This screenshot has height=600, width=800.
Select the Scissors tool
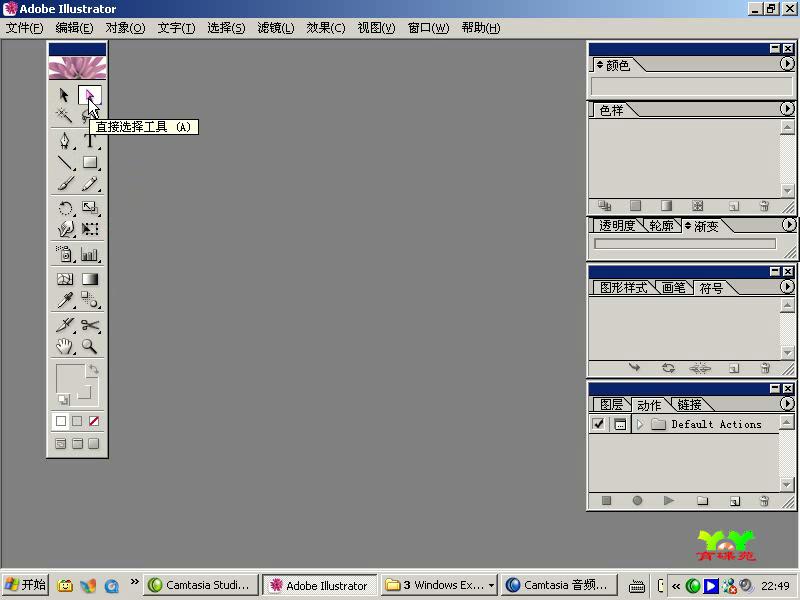click(x=90, y=325)
